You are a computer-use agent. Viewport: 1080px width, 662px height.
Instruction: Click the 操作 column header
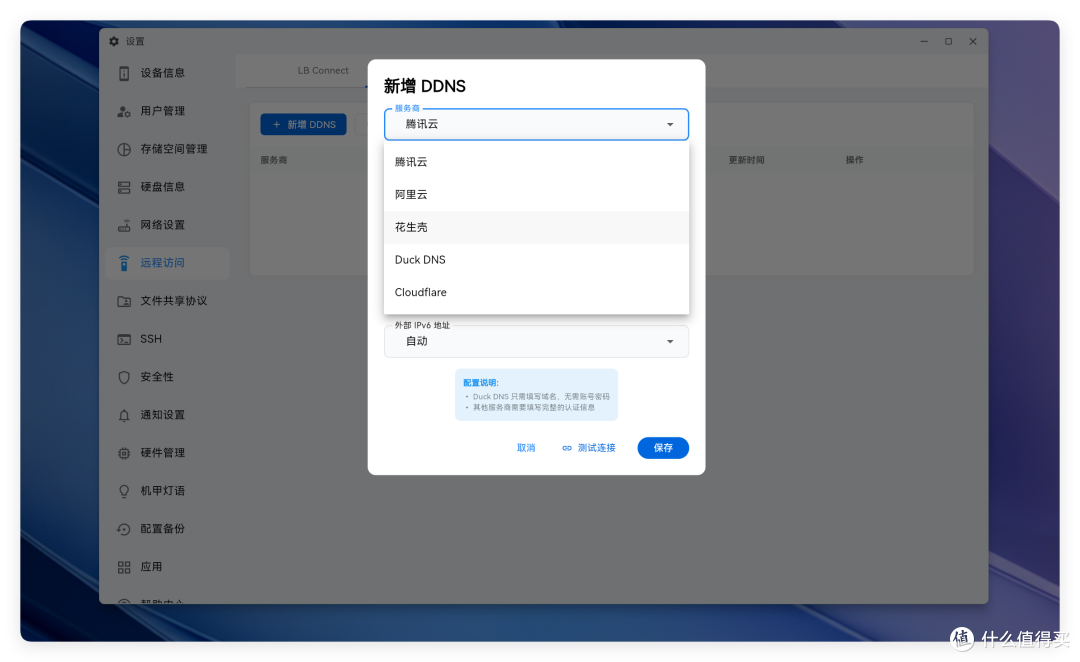click(854, 160)
